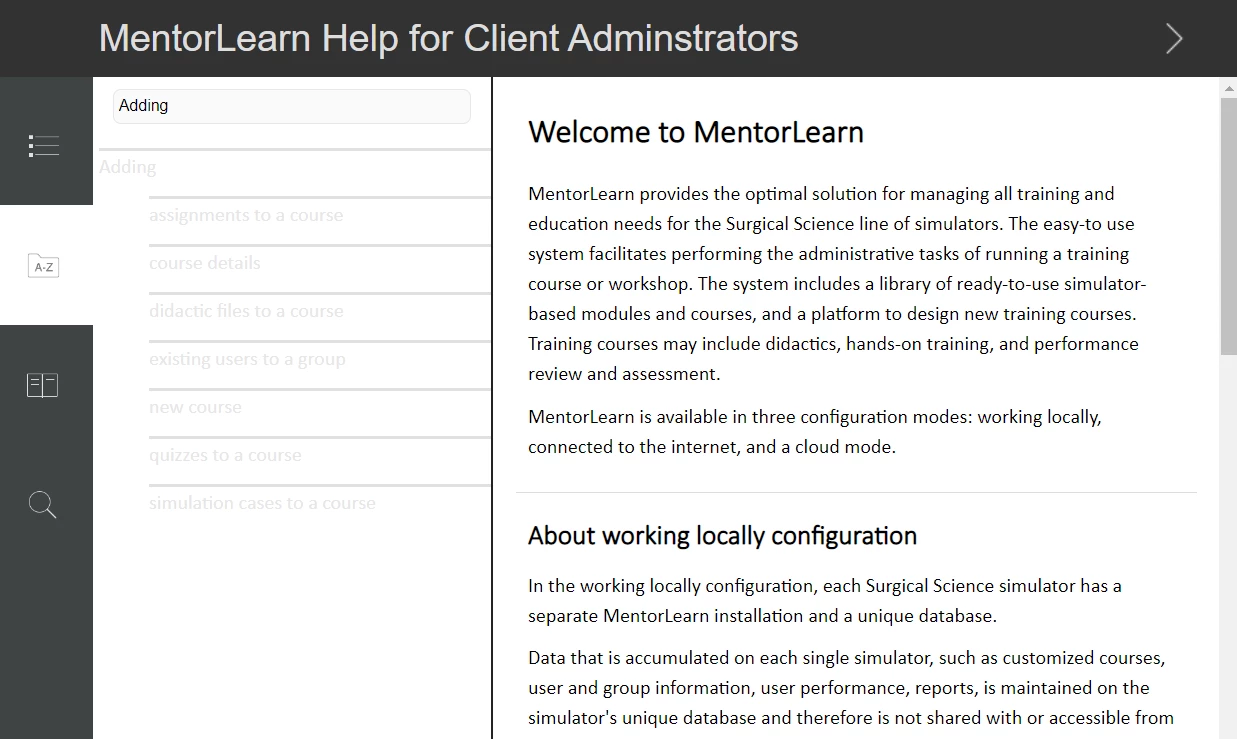This screenshot has width=1237, height=739.
Task: Click the paragraph starting 'MentorLearn is available in three'
Action: (815, 432)
